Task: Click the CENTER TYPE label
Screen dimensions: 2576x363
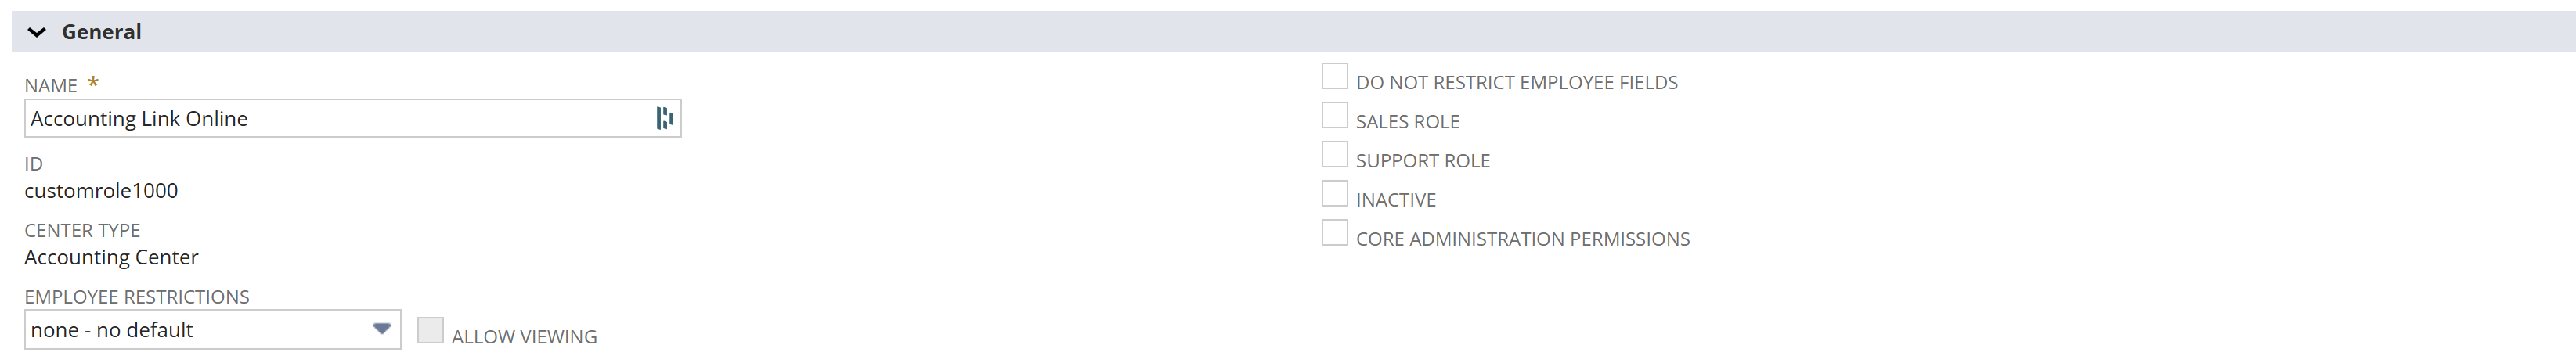Action: pyautogui.click(x=82, y=231)
